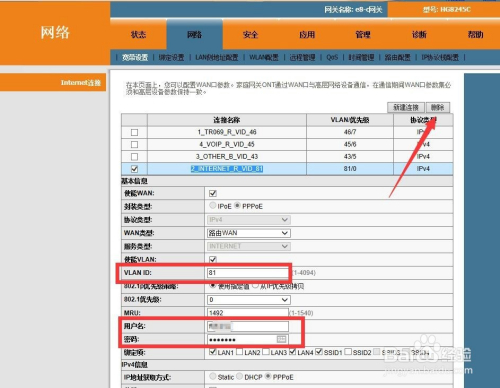Viewport: 500px width, 388px height.
Task: Click the MRU input field
Action: 248,313
